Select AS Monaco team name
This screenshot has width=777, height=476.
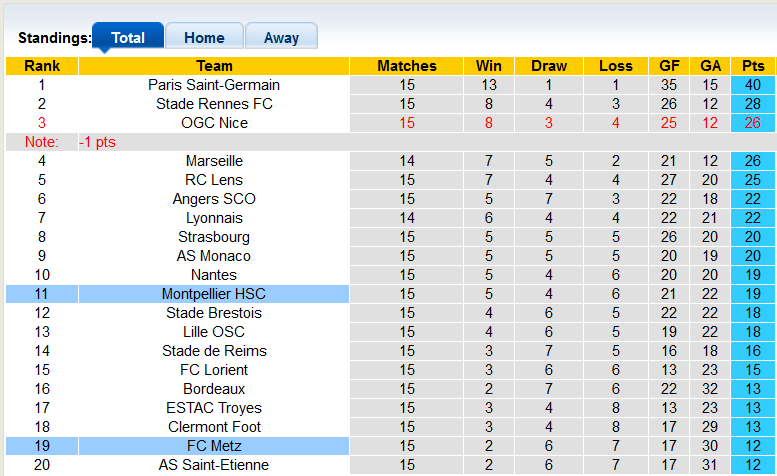[214, 256]
